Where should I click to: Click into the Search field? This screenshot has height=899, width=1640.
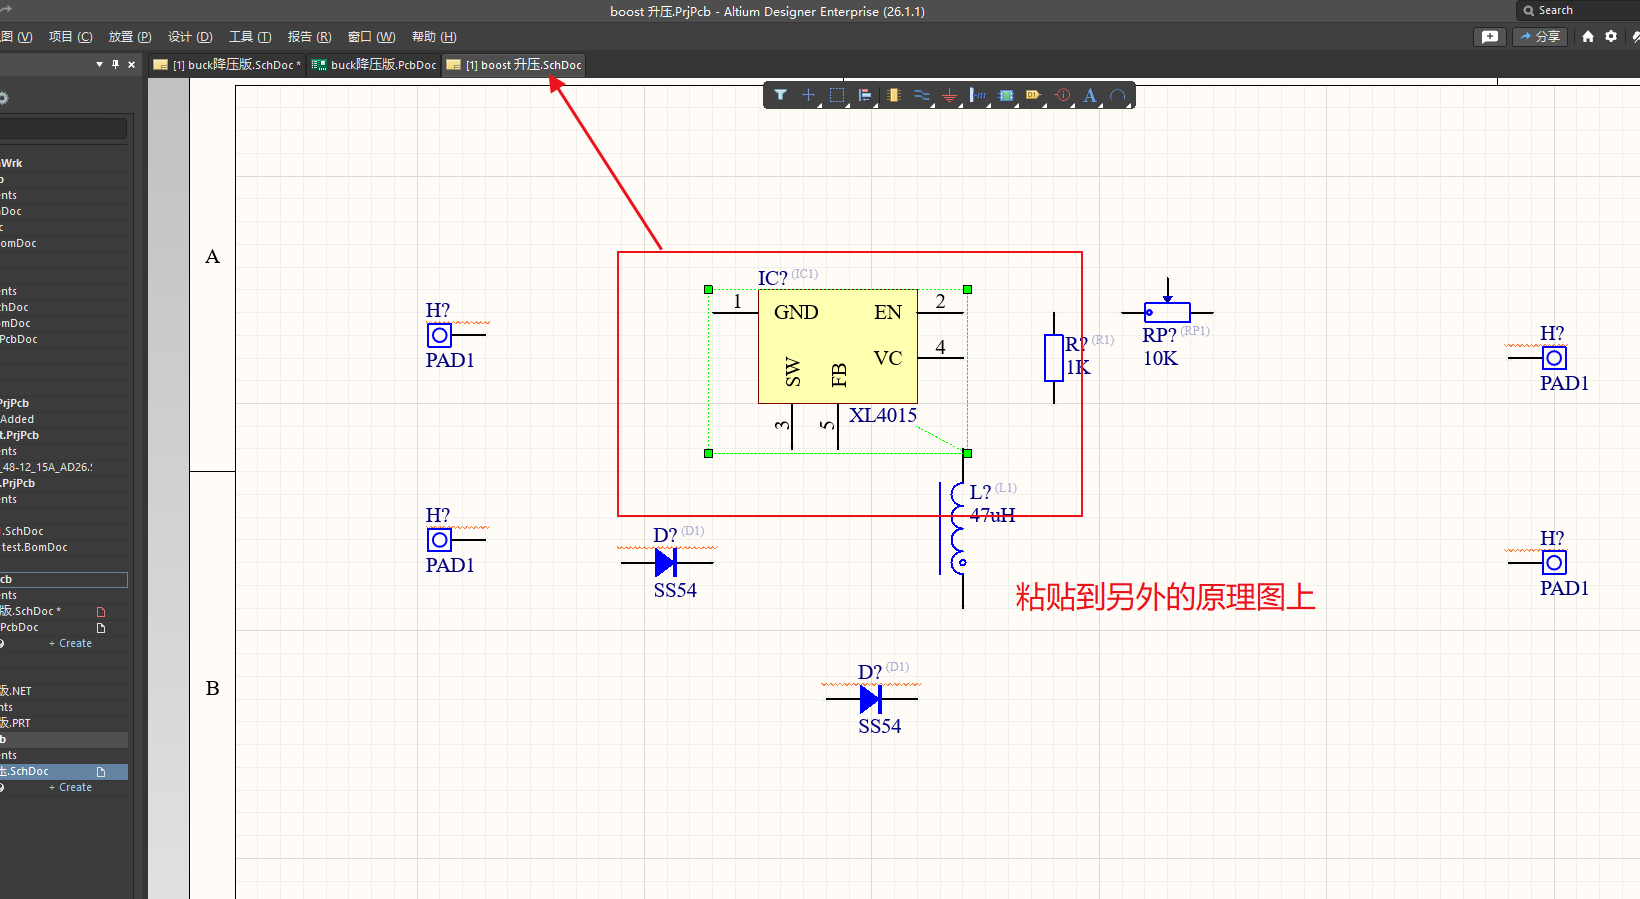coord(1580,10)
